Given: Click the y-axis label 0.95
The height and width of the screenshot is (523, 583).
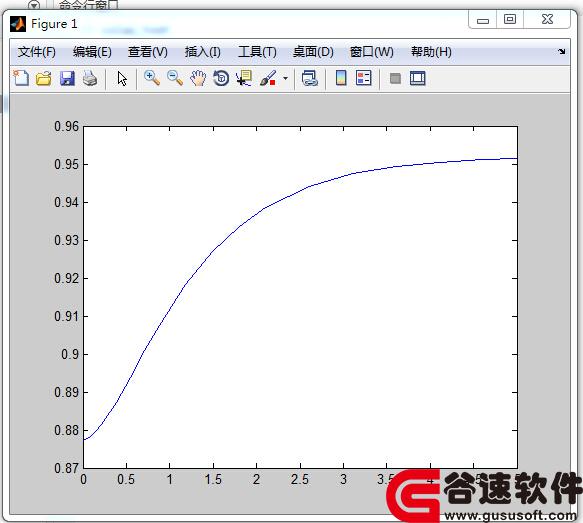Looking at the screenshot, I should (67, 164).
